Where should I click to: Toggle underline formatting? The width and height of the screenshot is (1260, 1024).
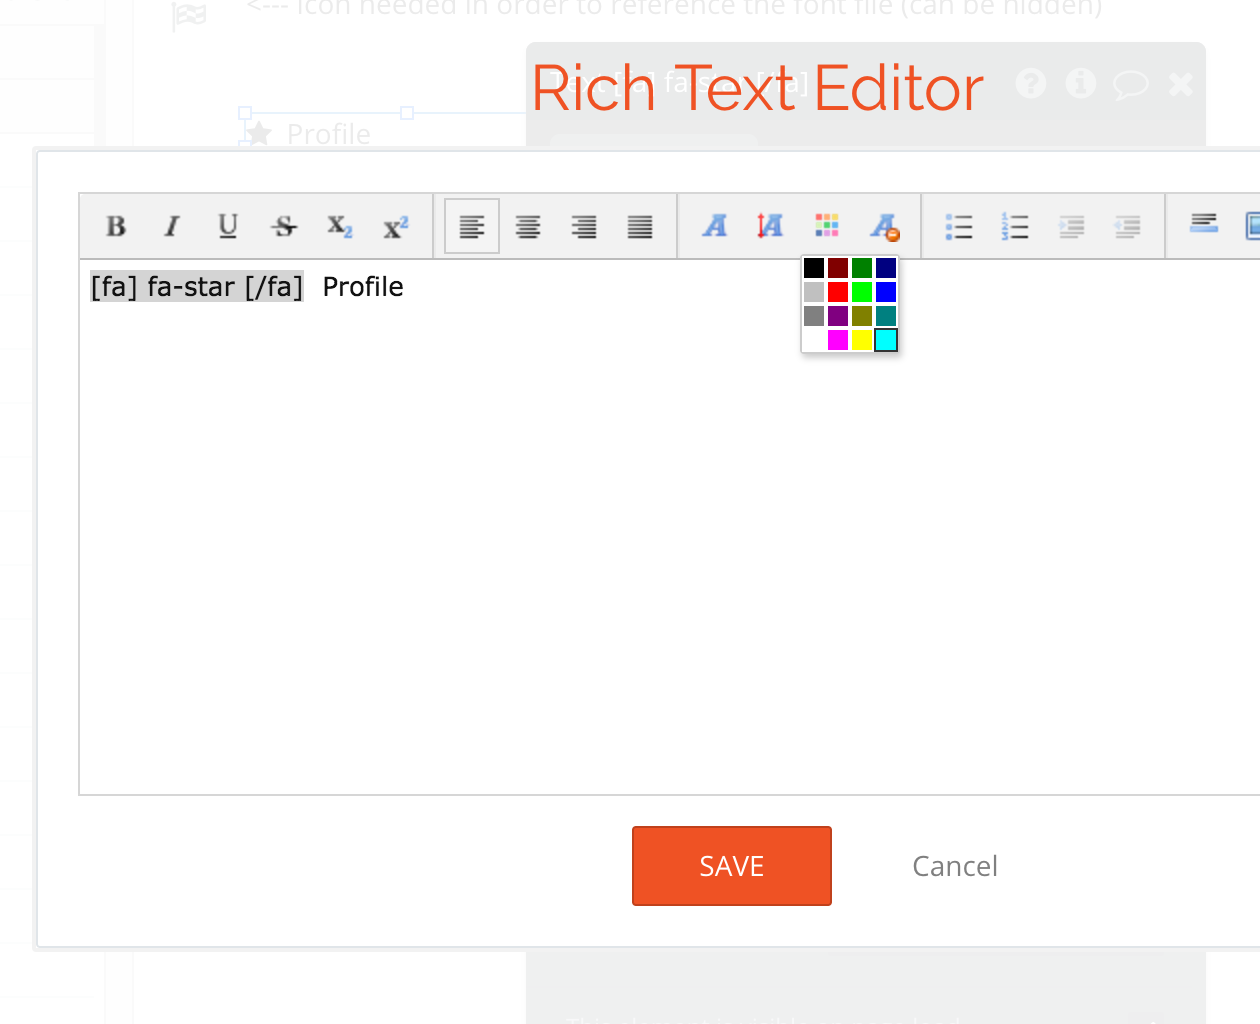pyautogui.click(x=227, y=226)
